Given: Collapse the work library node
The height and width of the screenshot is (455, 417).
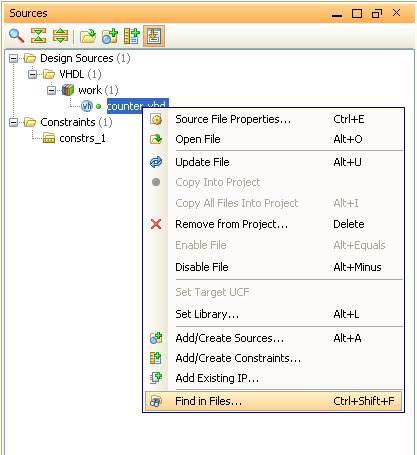Looking at the screenshot, I should [x=51, y=90].
